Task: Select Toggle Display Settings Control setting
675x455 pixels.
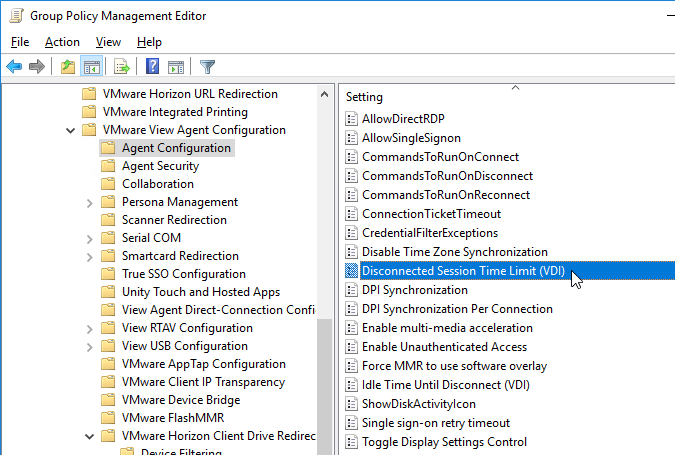Action: click(x=444, y=442)
